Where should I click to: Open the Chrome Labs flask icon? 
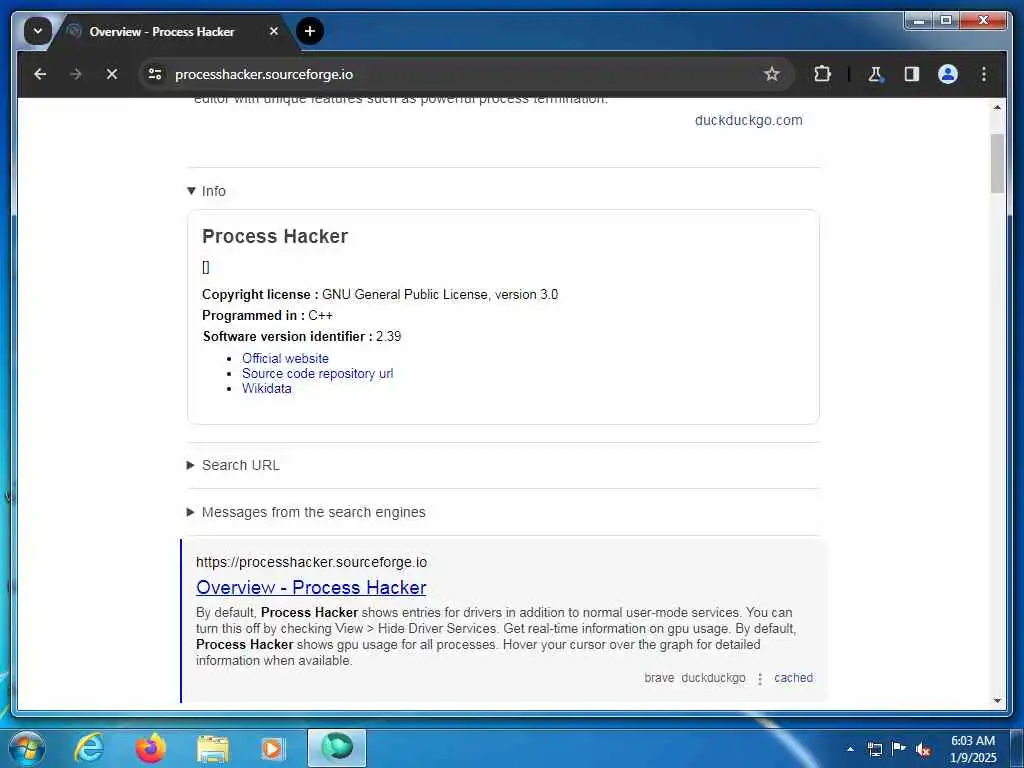875,74
